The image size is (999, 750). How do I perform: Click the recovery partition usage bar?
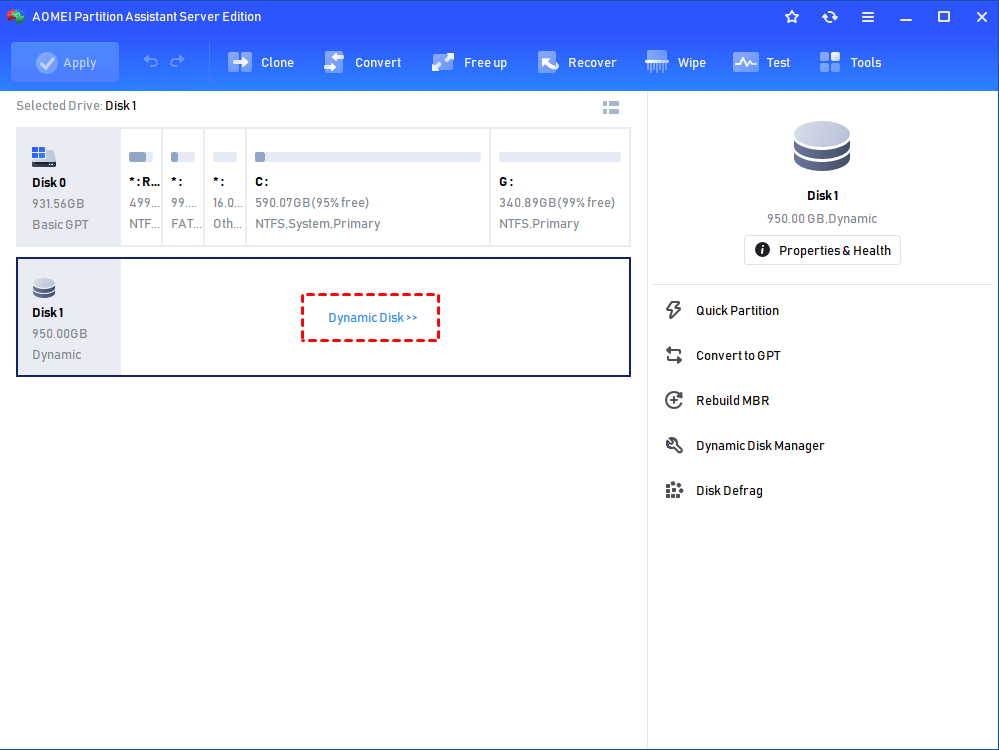pos(141,157)
